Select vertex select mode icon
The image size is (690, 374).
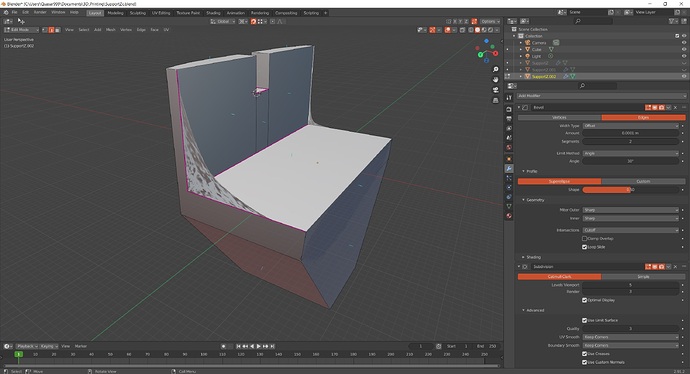[45, 30]
